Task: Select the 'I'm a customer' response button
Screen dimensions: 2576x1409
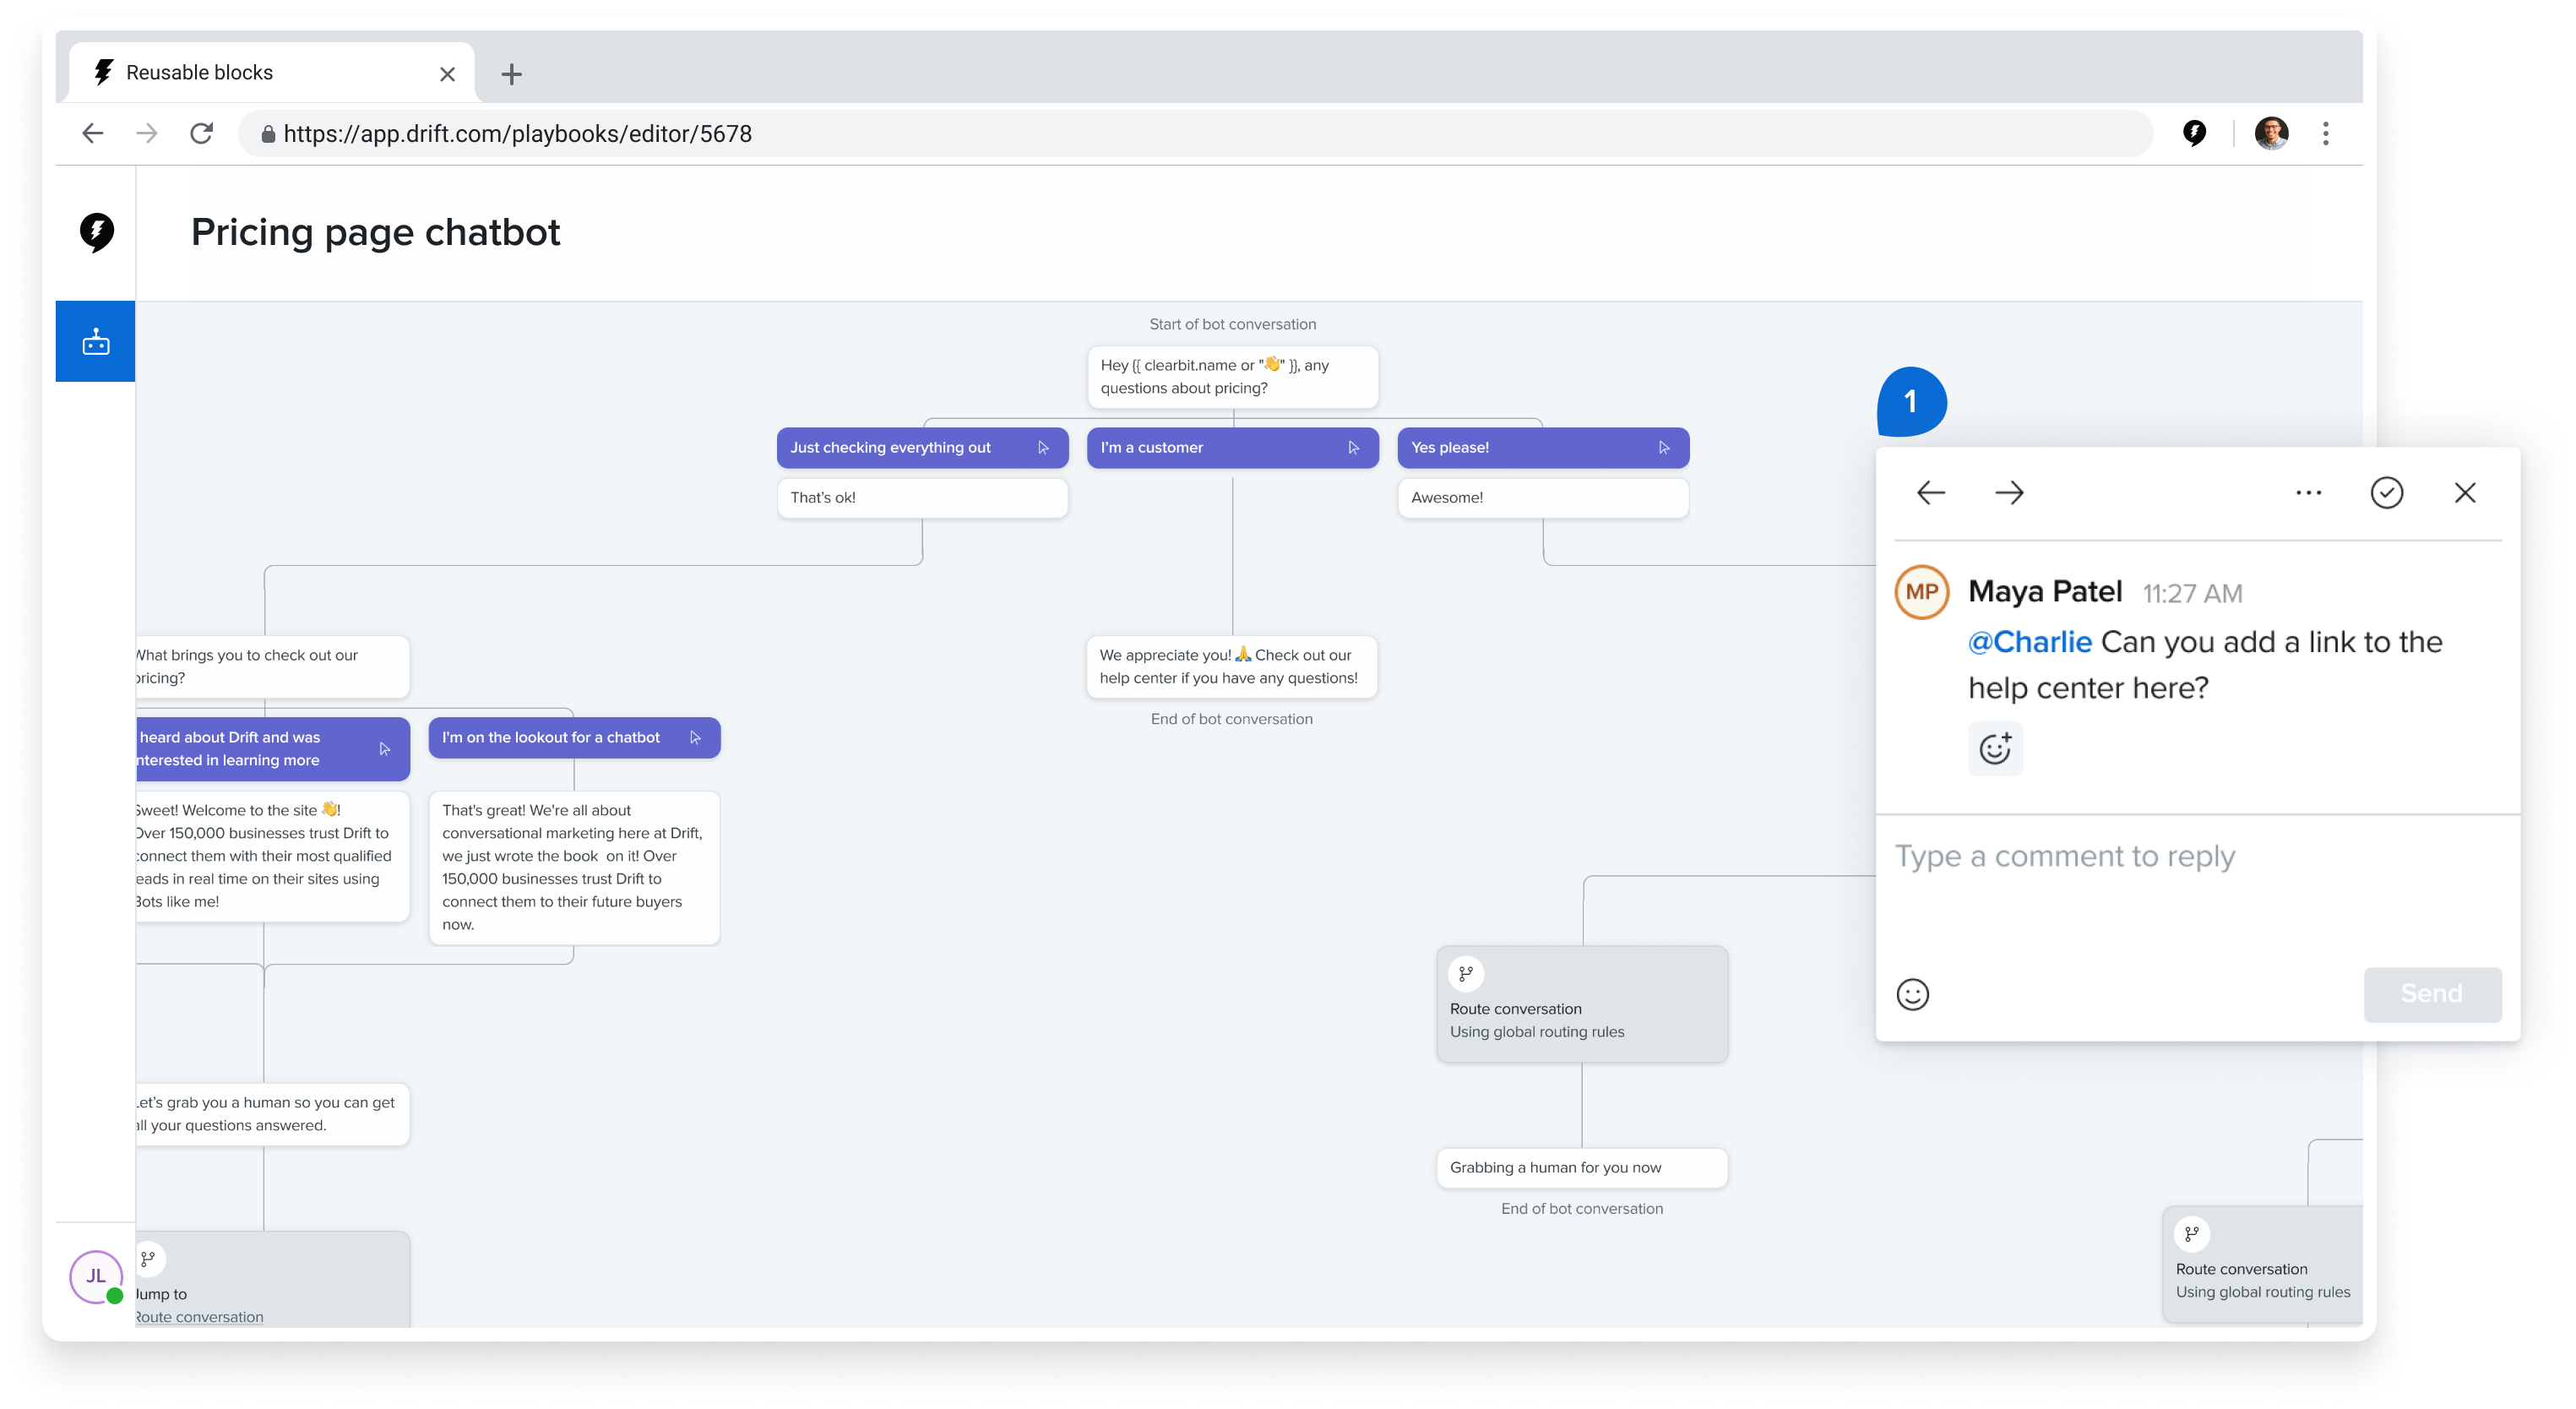Action: click(x=1231, y=448)
